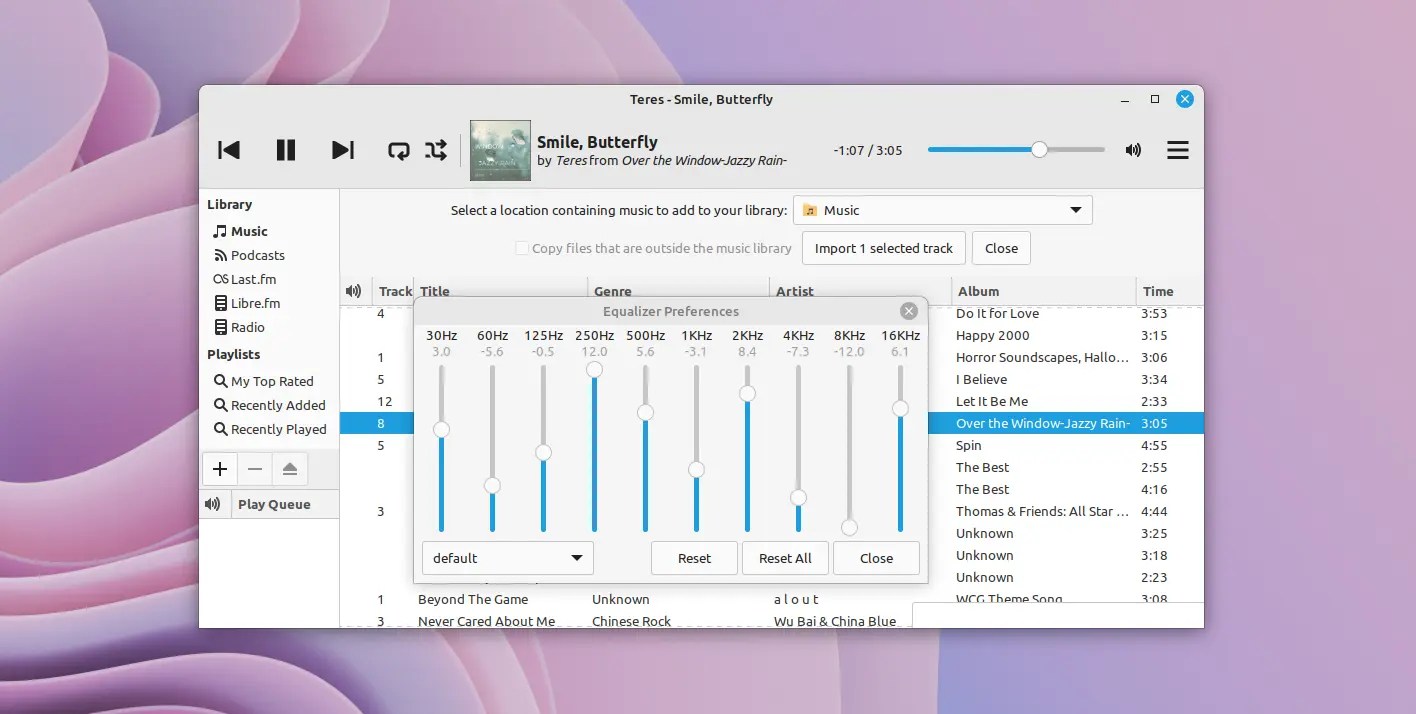Mute audio using the volume icon
Image resolution: width=1416 pixels, height=714 pixels.
tap(1132, 150)
